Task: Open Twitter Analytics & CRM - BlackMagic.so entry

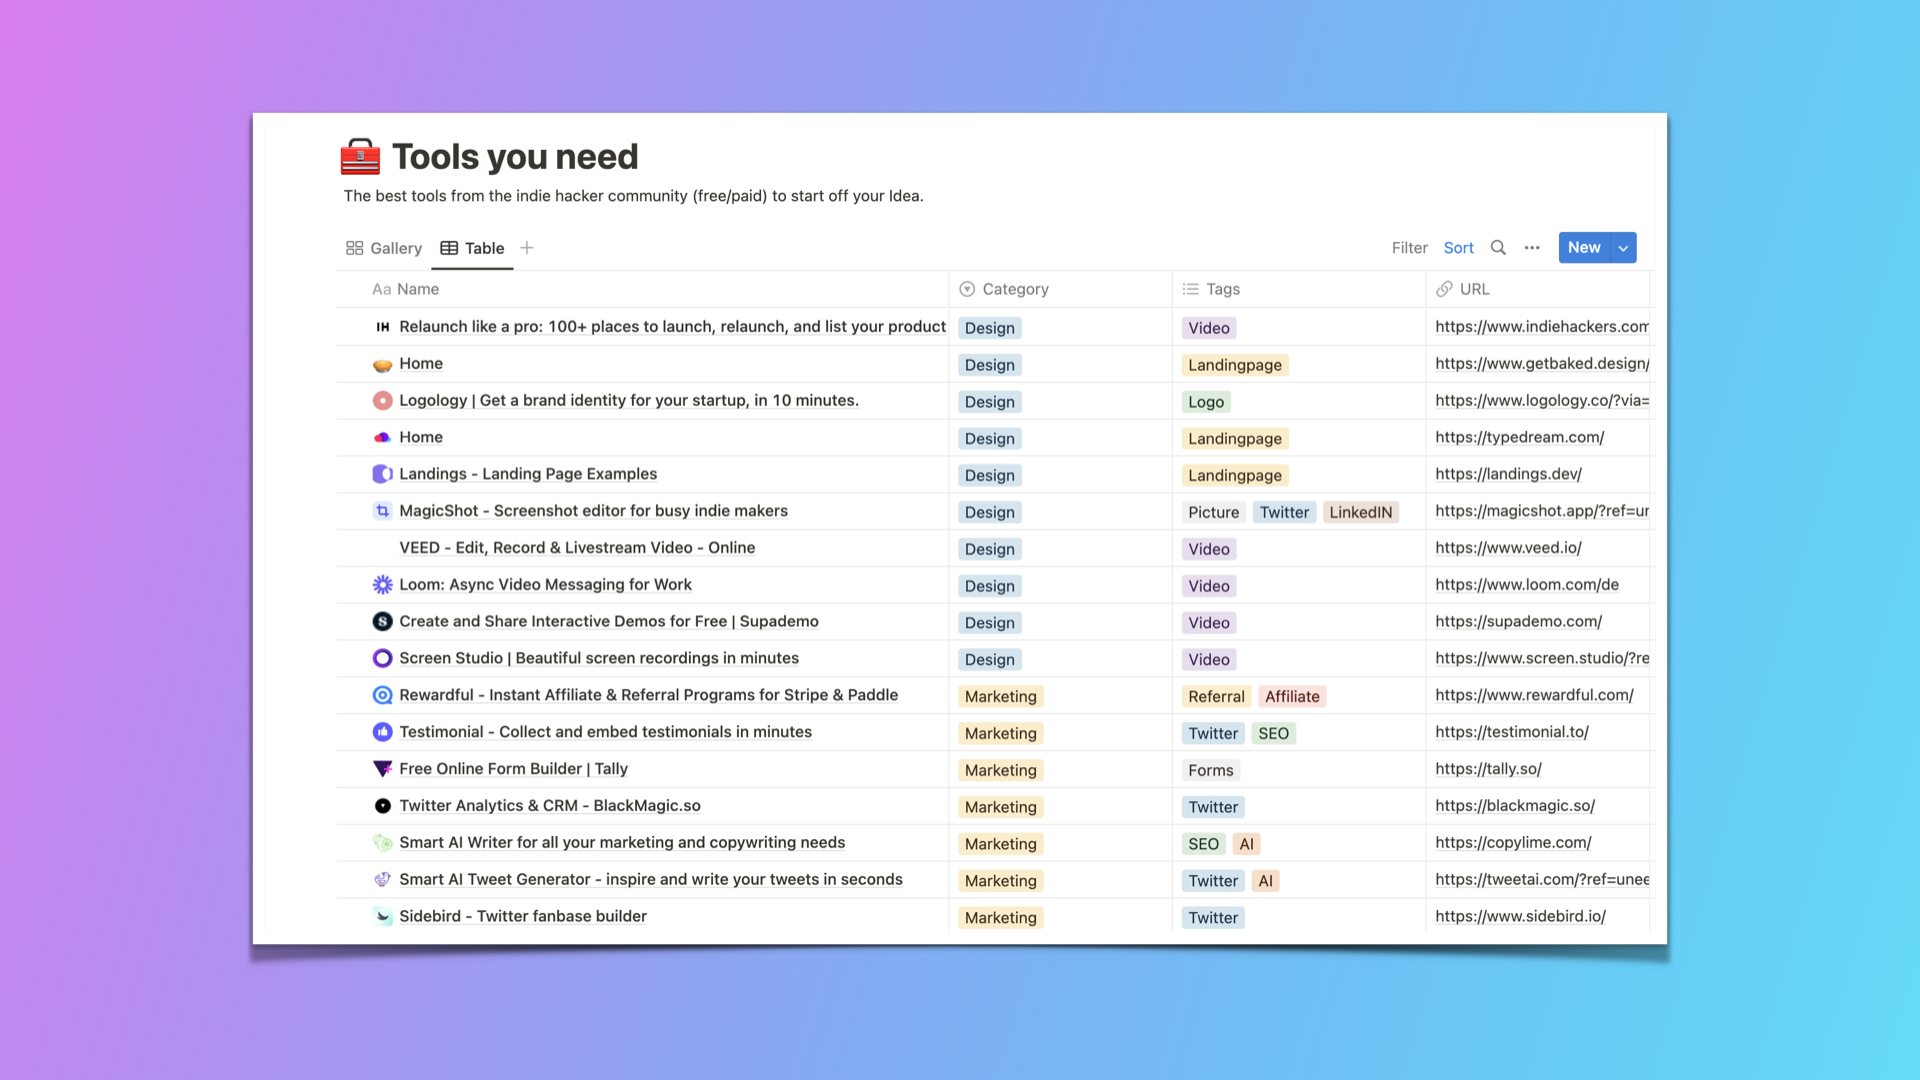Action: (549, 806)
